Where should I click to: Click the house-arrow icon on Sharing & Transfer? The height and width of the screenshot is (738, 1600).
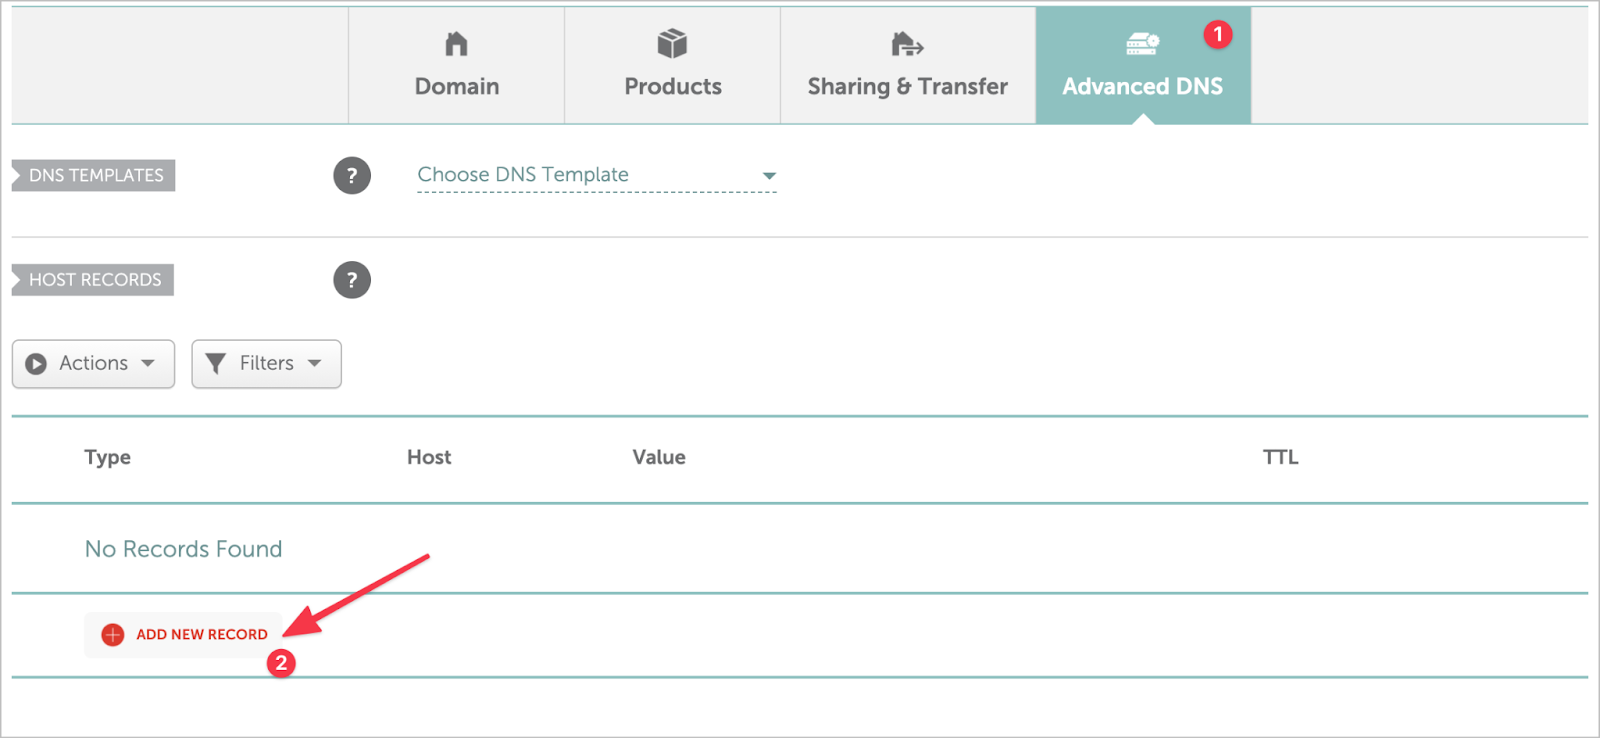pyautogui.click(x=907, y=44)
